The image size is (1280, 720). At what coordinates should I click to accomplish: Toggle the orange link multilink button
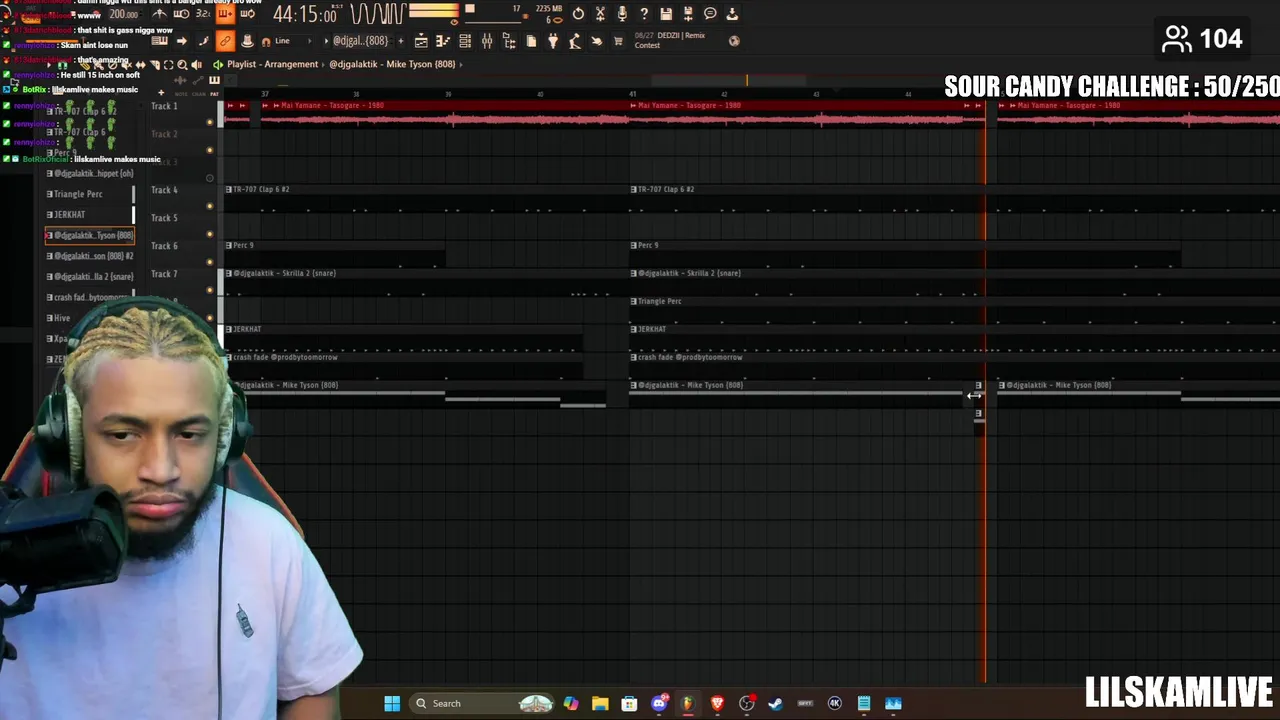coord(225,41)
